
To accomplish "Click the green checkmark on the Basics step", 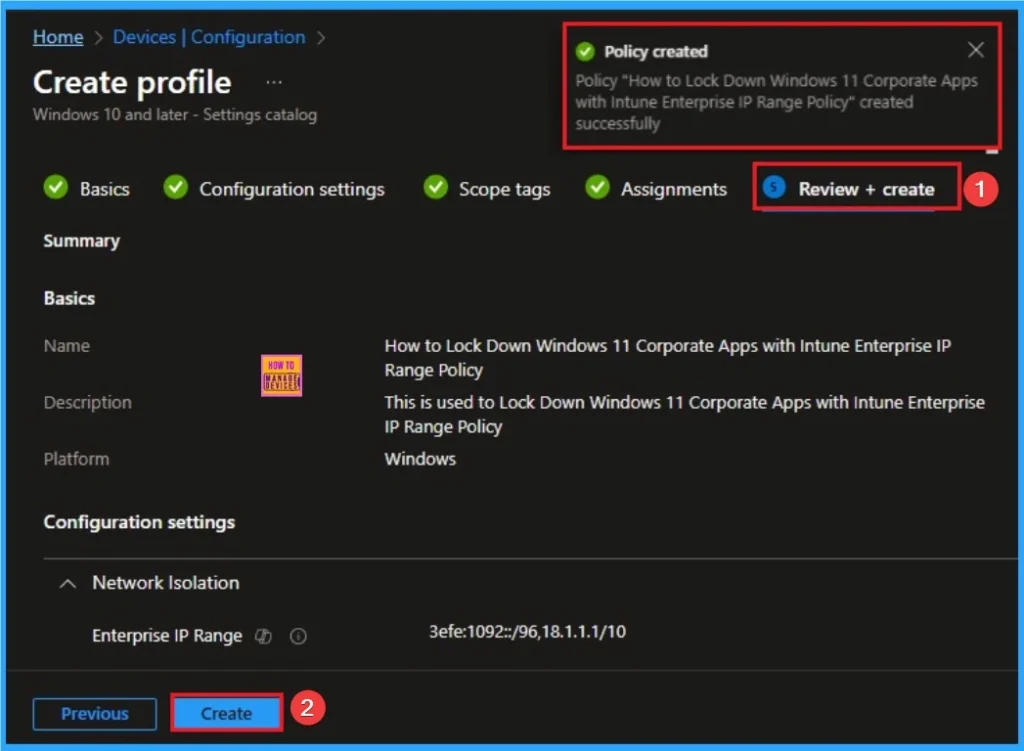I will [55, 188].
